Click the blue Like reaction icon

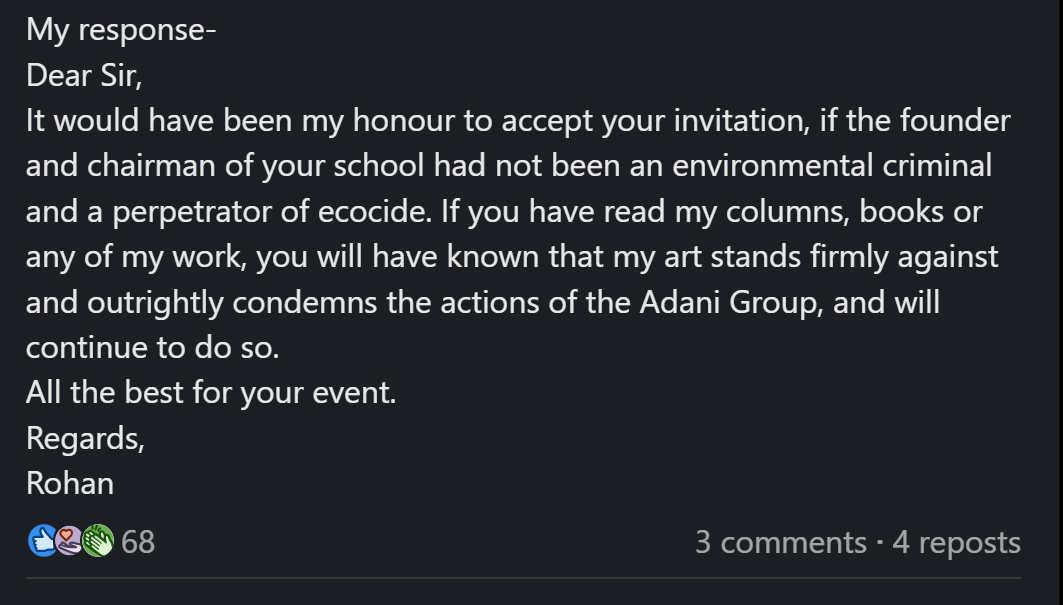(x=42, y=542)
